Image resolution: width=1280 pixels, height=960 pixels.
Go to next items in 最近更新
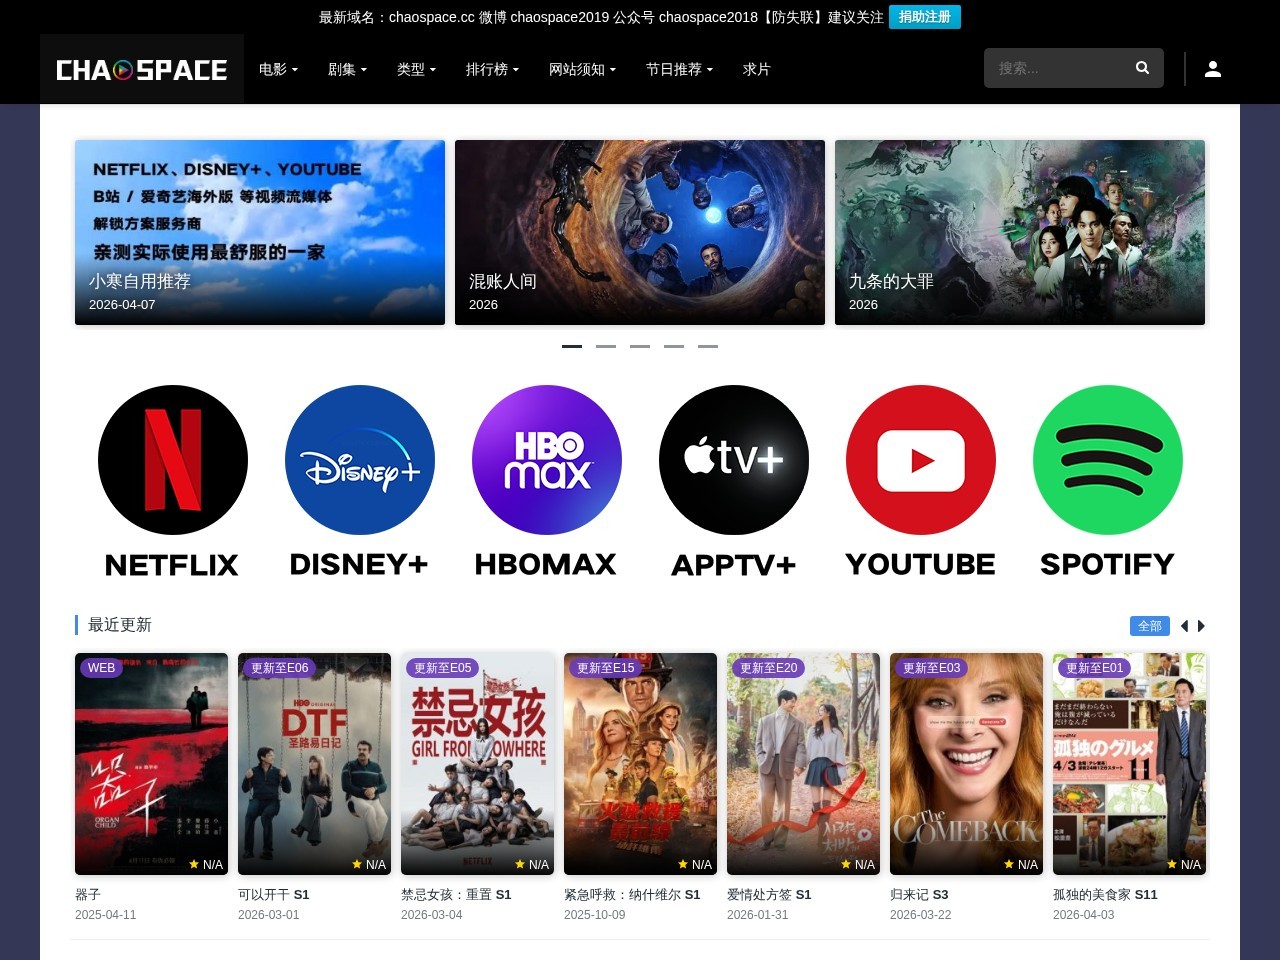[x=1202, y=626]
